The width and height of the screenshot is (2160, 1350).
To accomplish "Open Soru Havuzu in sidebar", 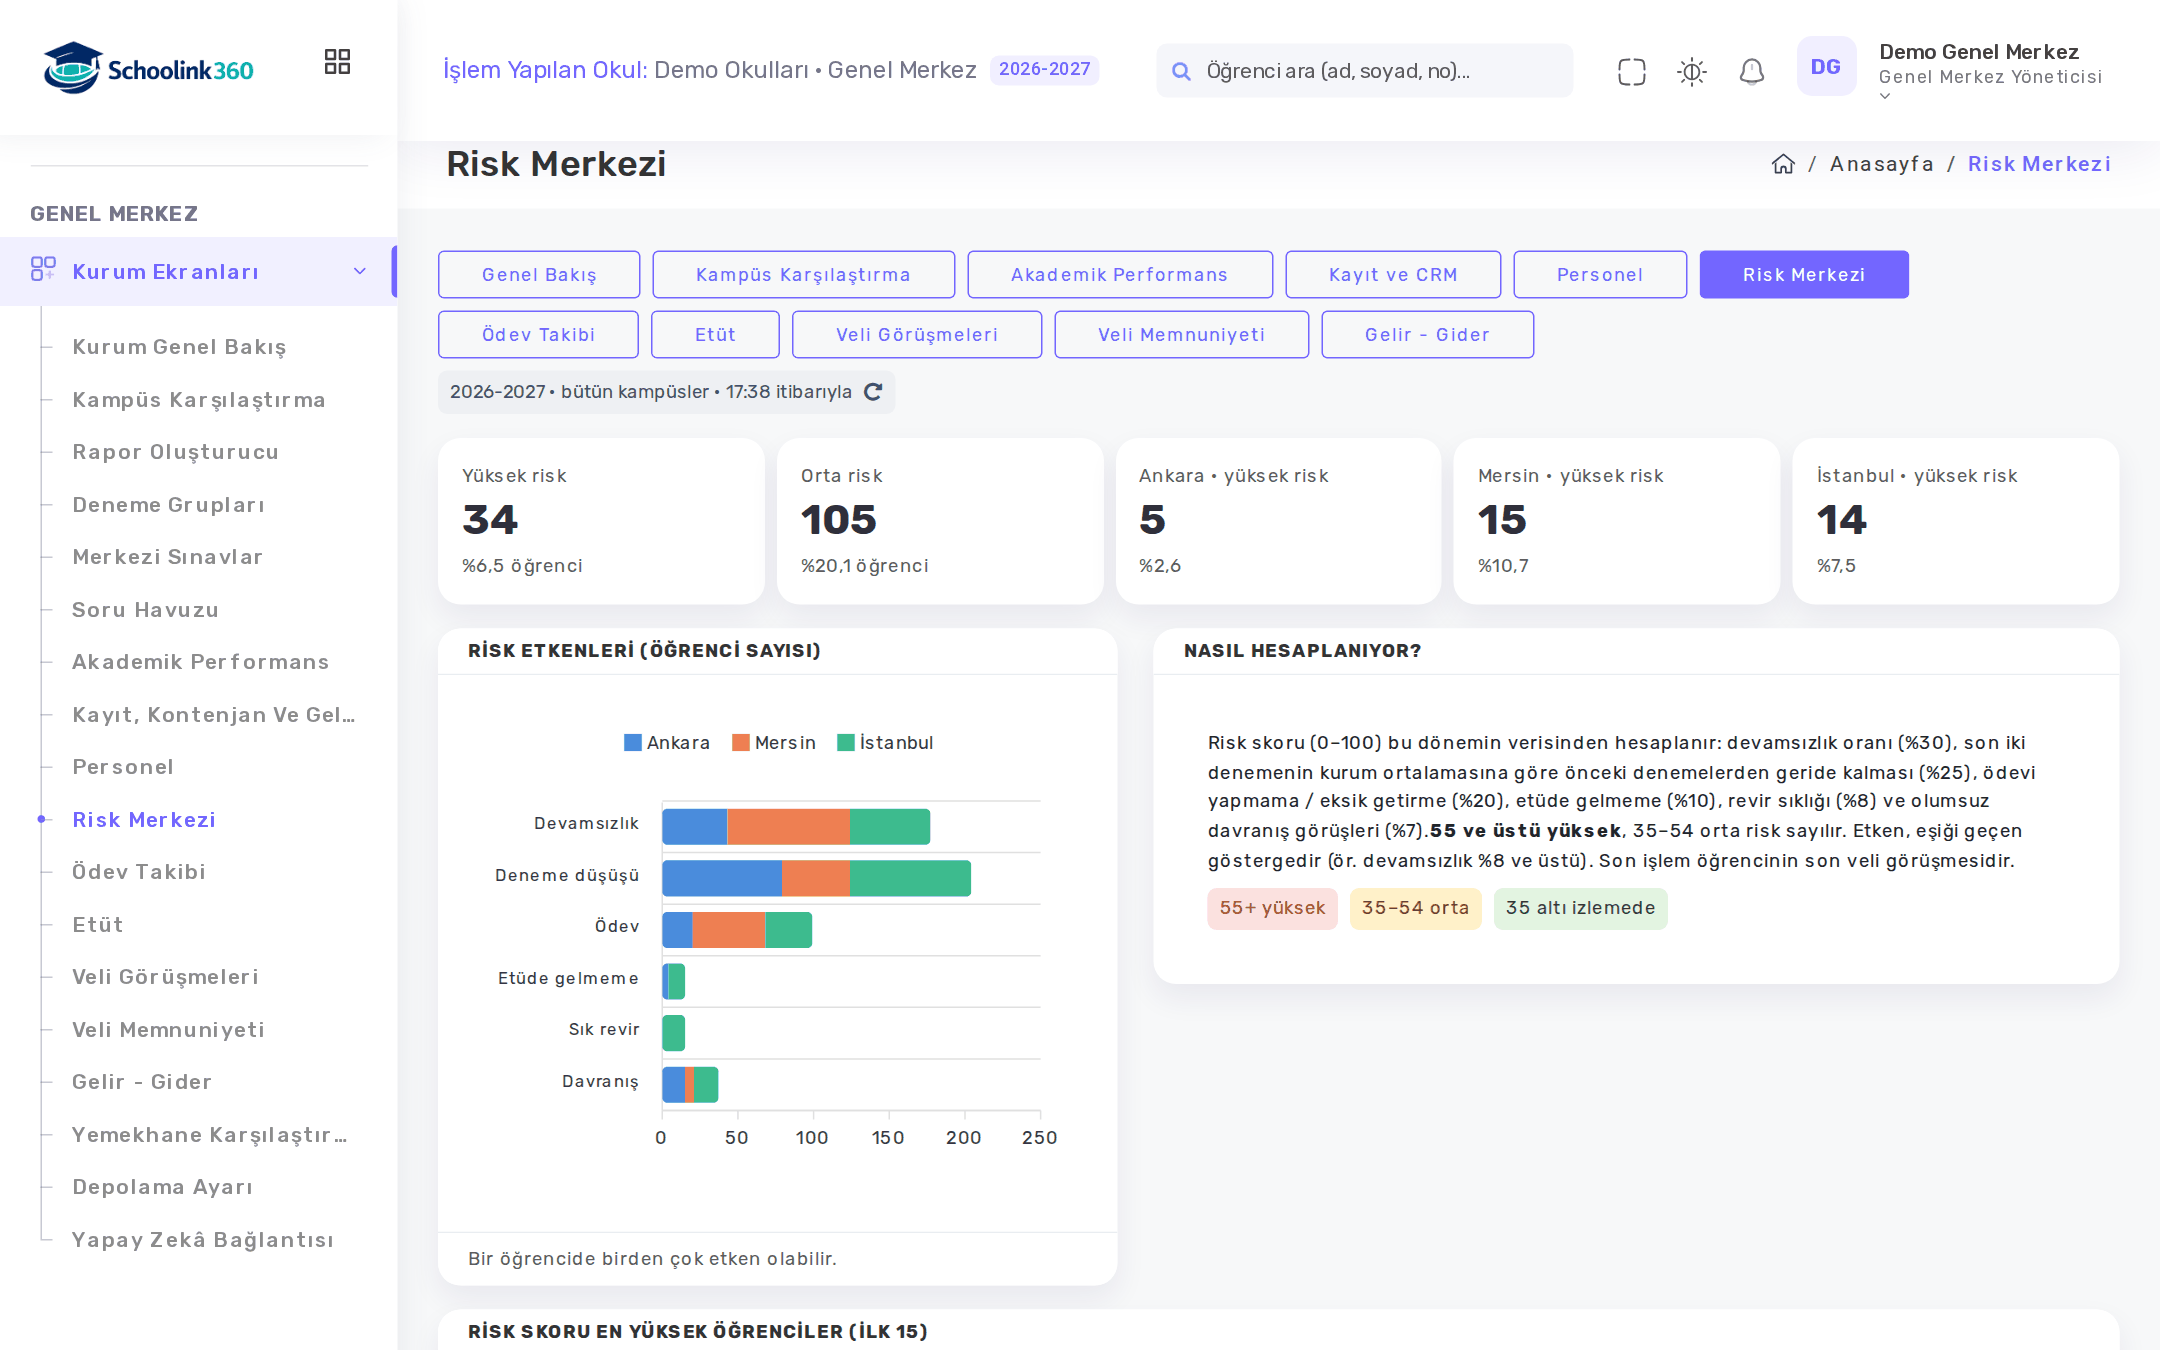I will (146, 610).
